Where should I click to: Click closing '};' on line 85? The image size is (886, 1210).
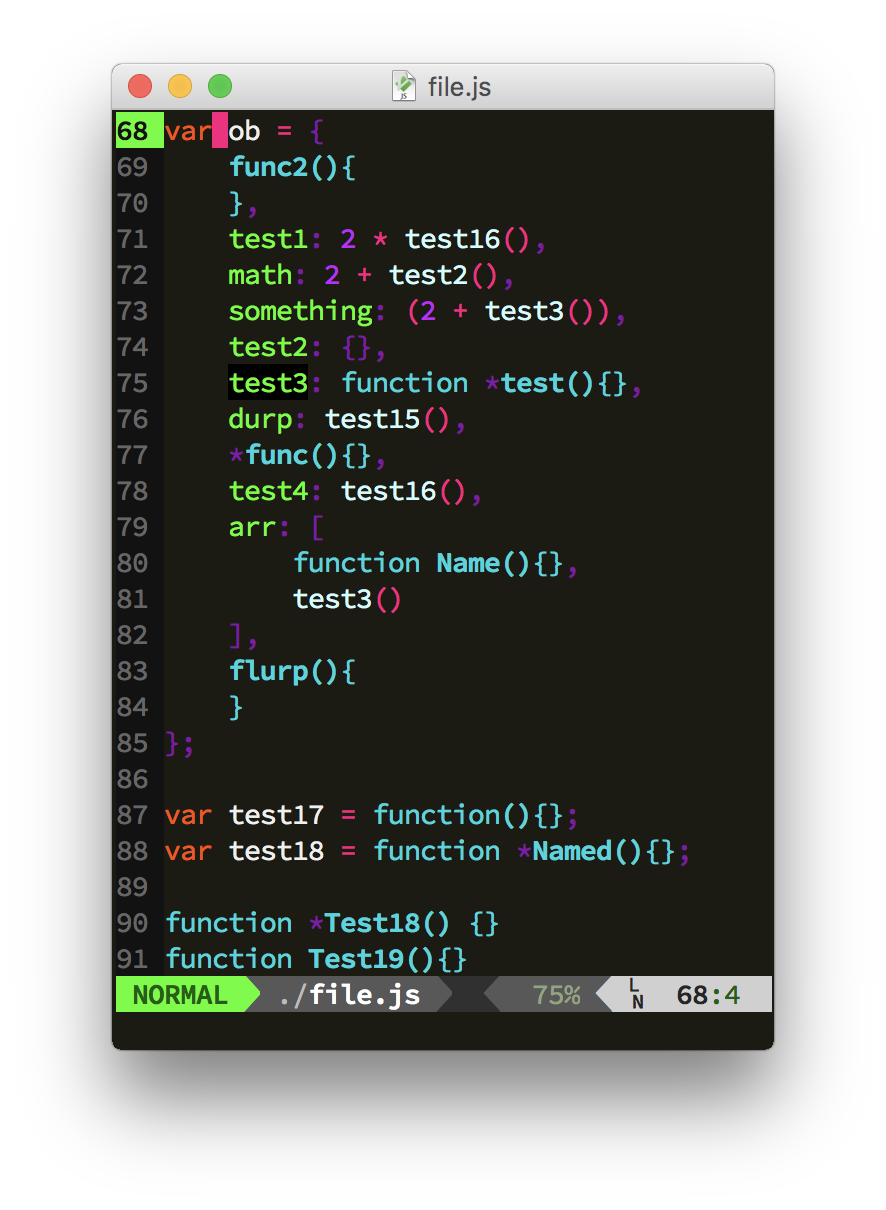(x=181, y=743)
